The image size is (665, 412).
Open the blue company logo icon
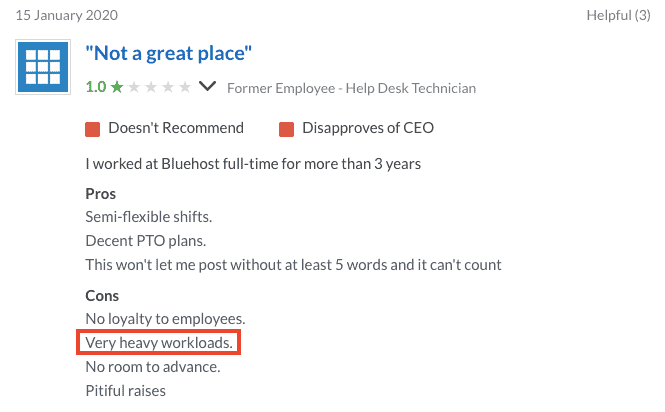click(43, 67)
